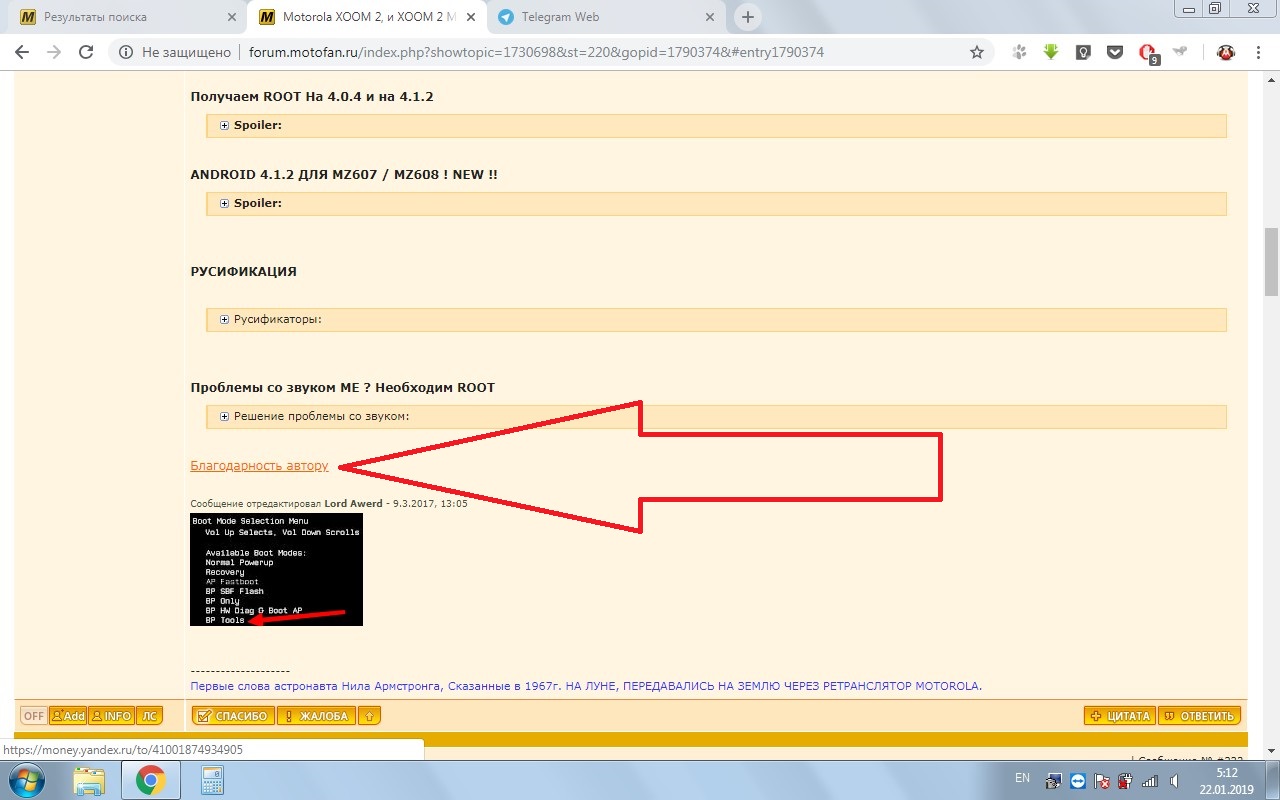Open the Chrome profile avatar

coord(1225,52)
